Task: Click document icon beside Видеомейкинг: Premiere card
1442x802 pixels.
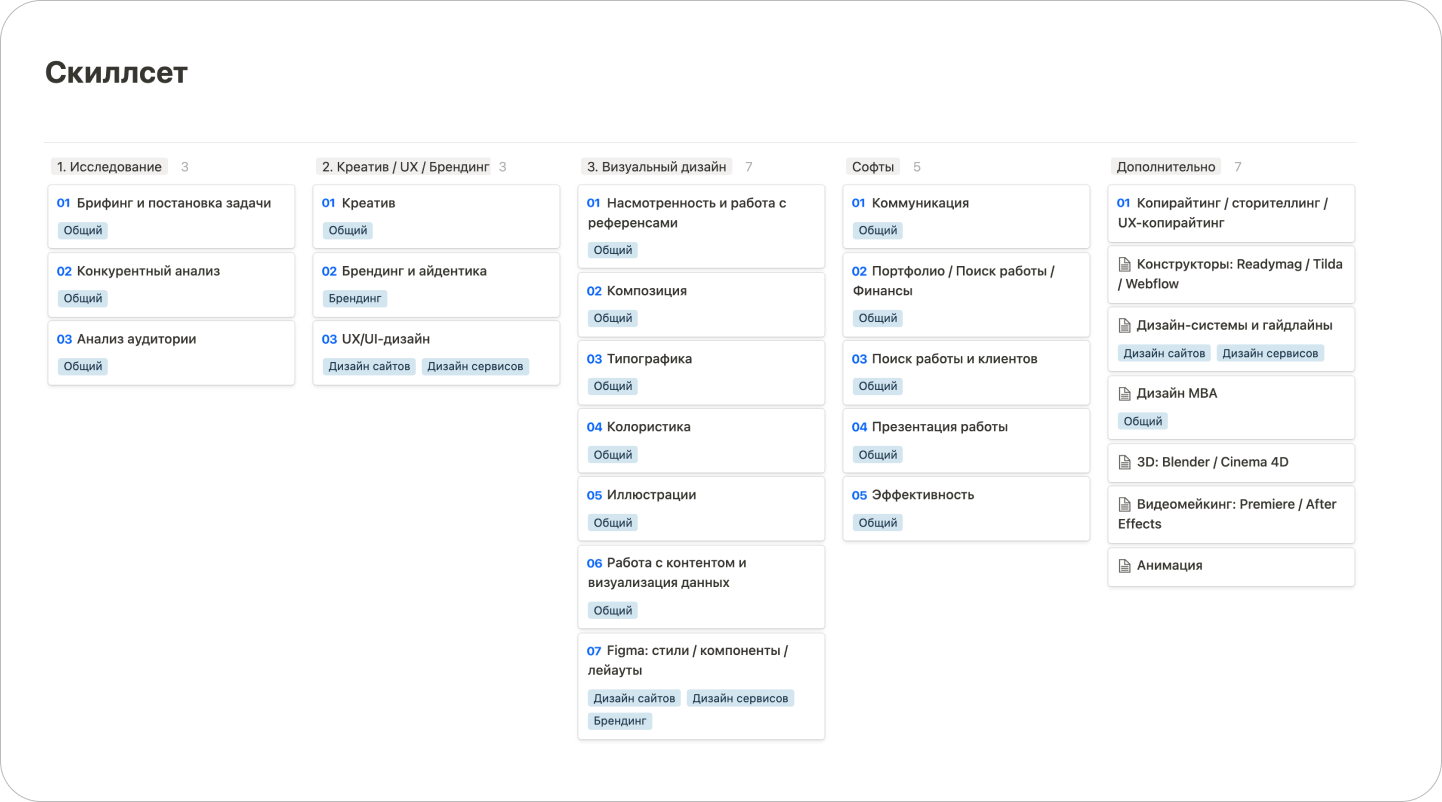Action: [x=1124, y=505]
